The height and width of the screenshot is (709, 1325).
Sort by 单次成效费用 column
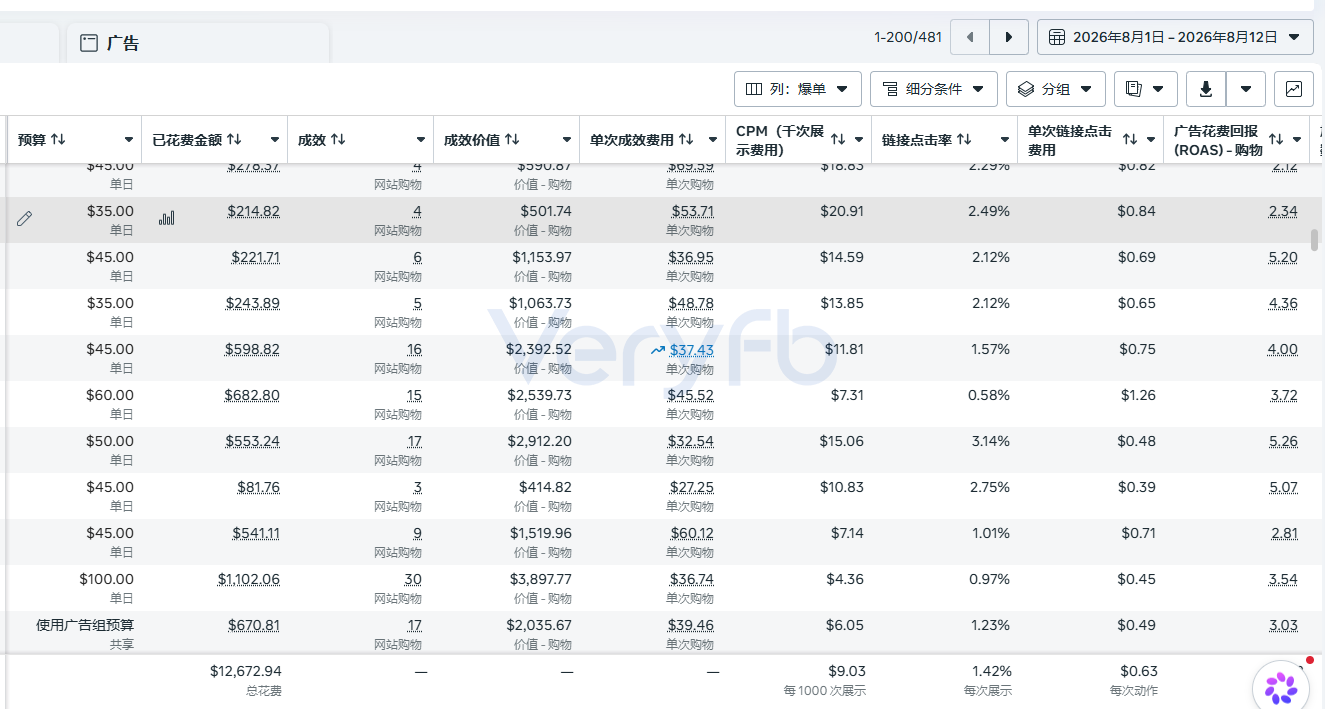686,139
